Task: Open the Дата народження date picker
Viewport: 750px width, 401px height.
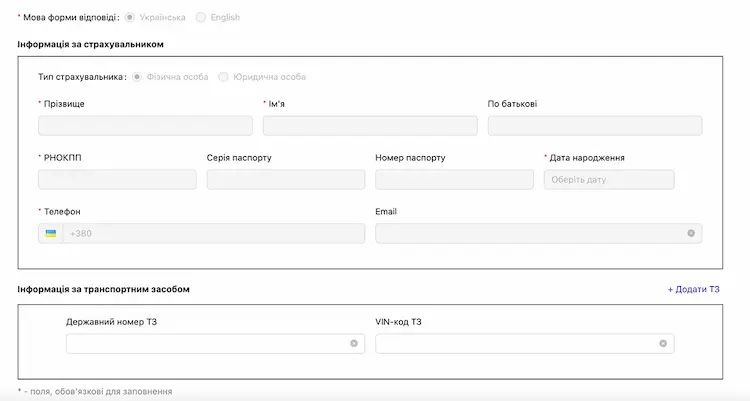Action: (608, 180)
